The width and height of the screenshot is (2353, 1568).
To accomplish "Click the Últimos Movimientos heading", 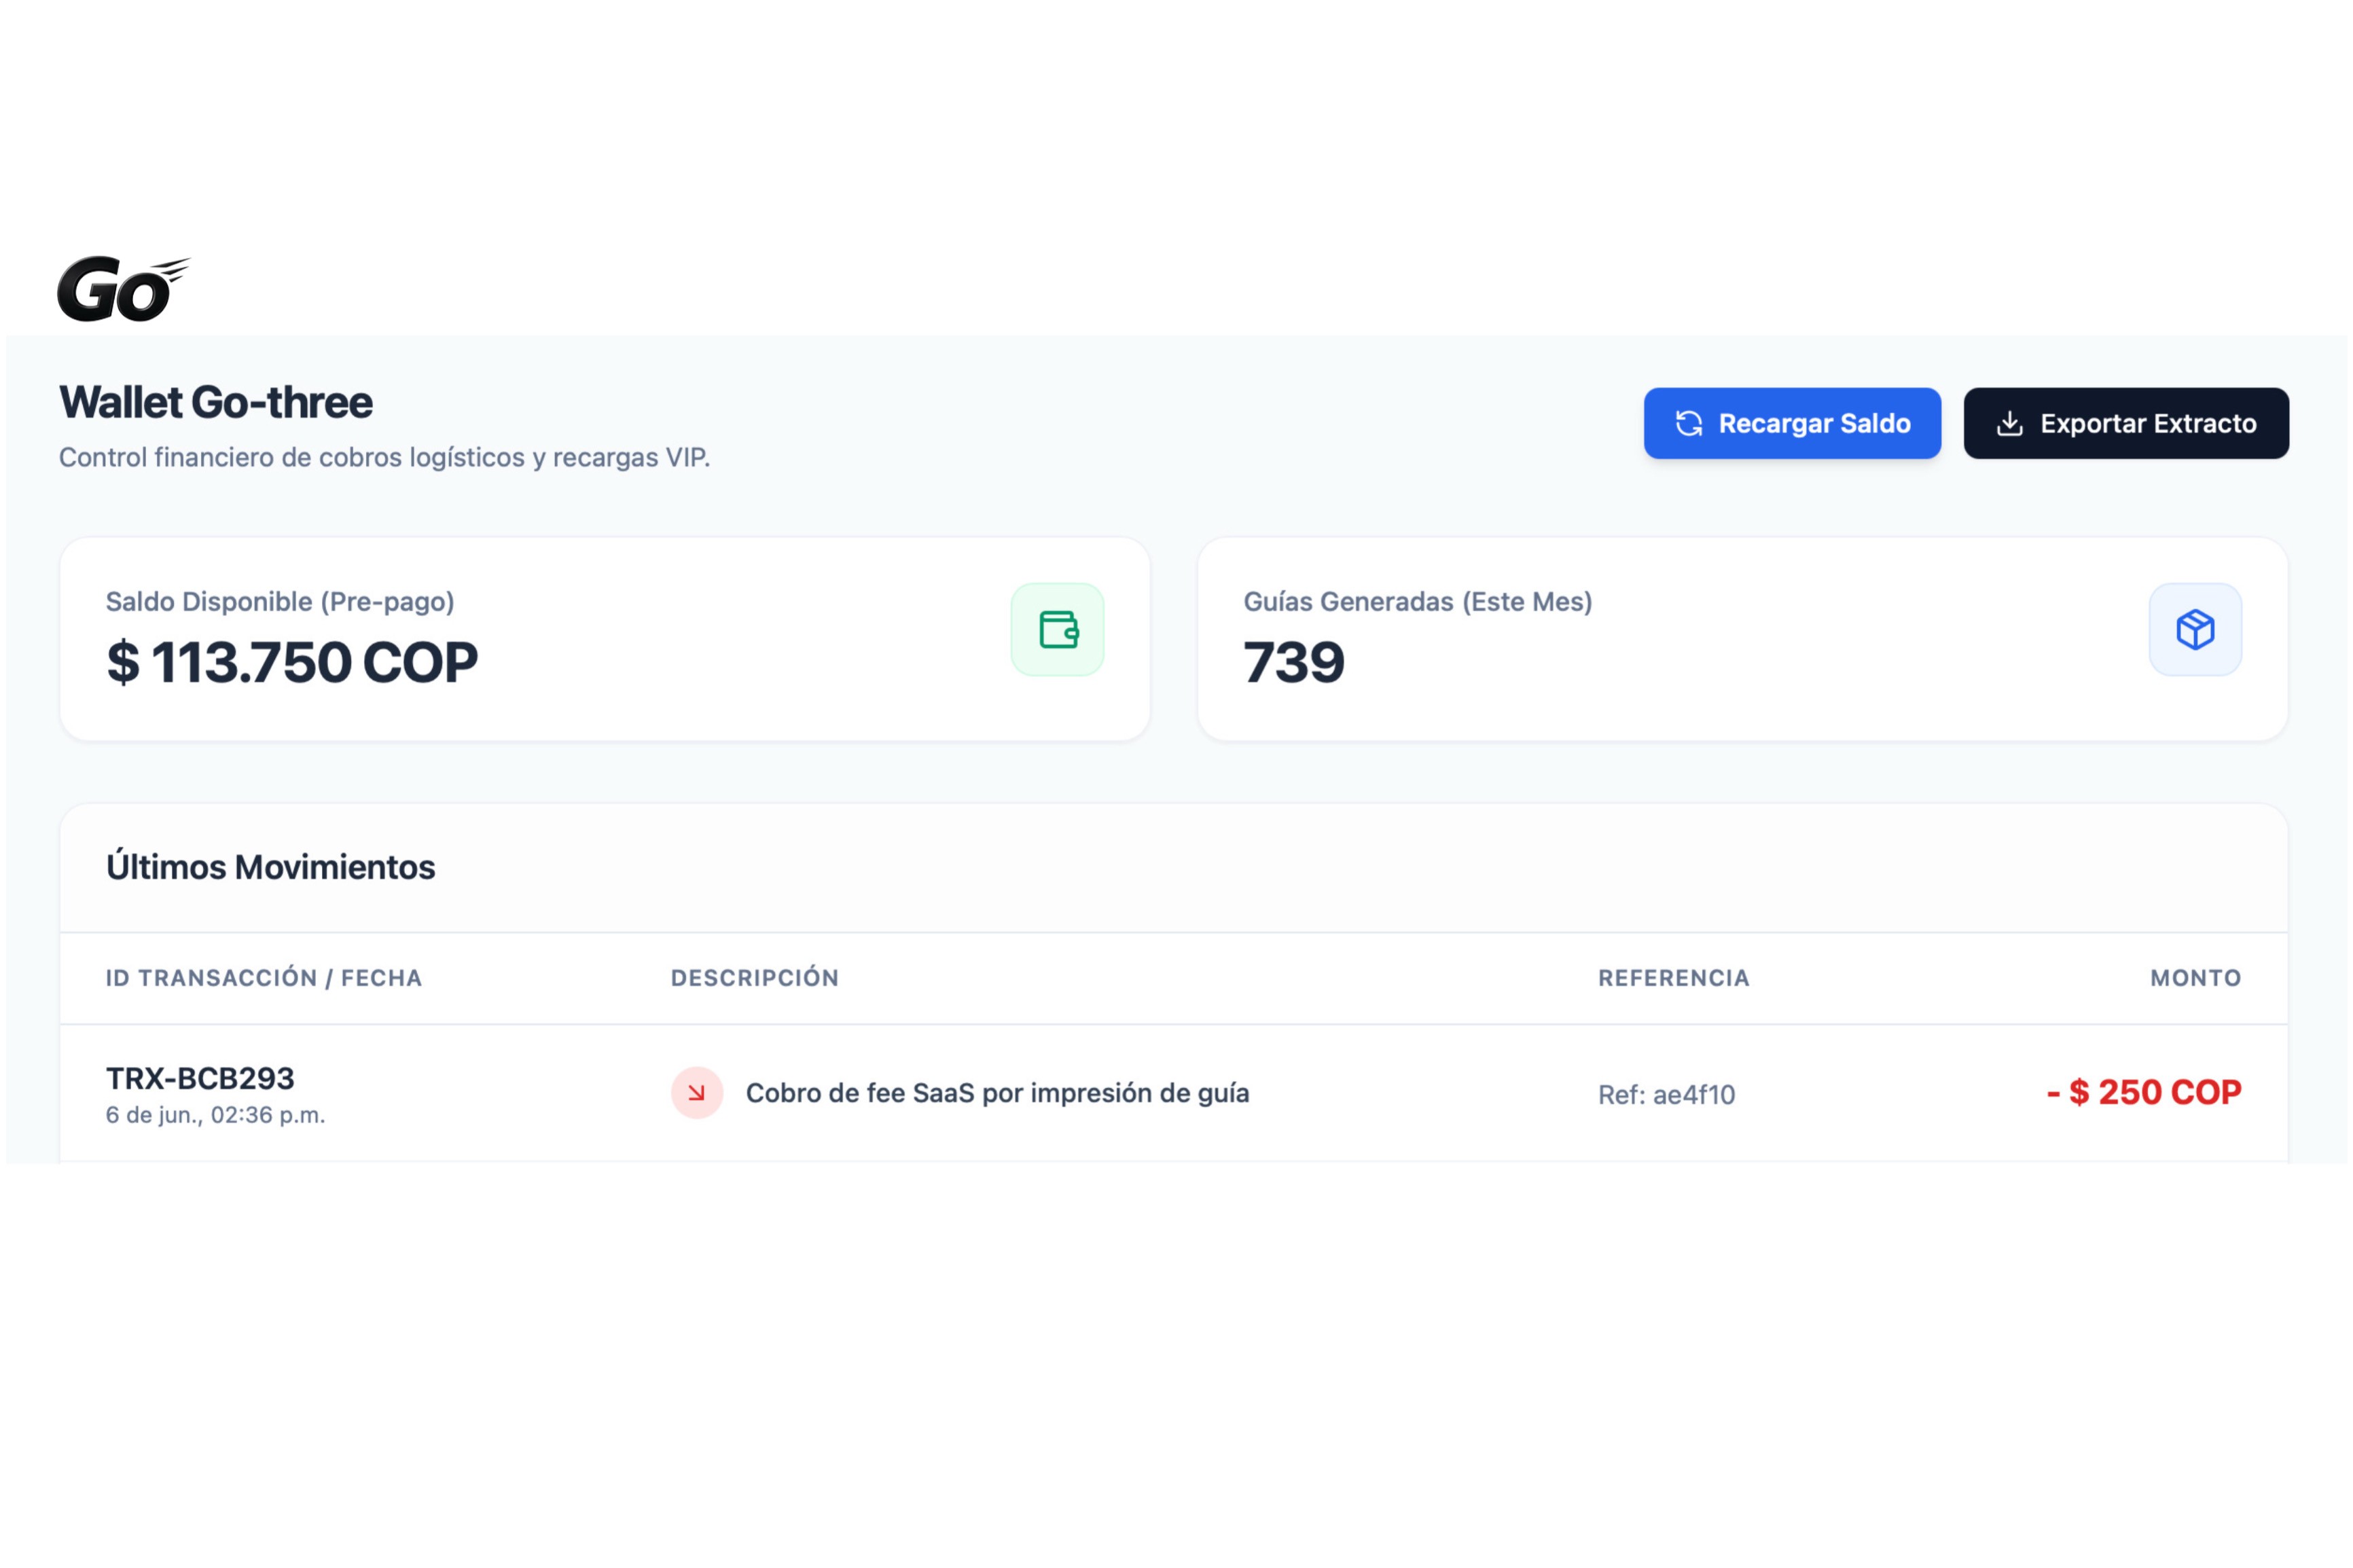I will point(271,867).
